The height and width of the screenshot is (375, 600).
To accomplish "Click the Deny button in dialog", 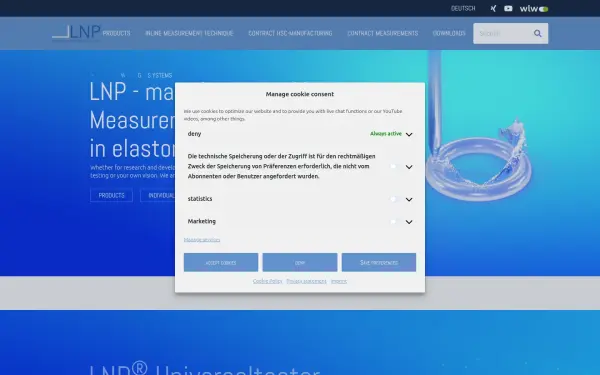I will (x=300, y=262).
